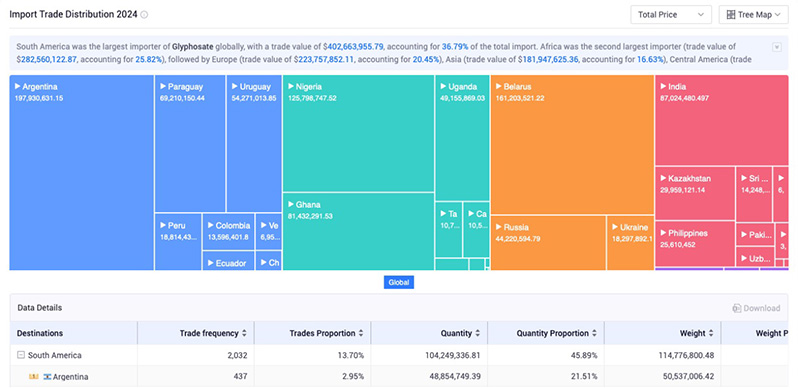Sort table by Quantity column

click(x=477, y=334)
